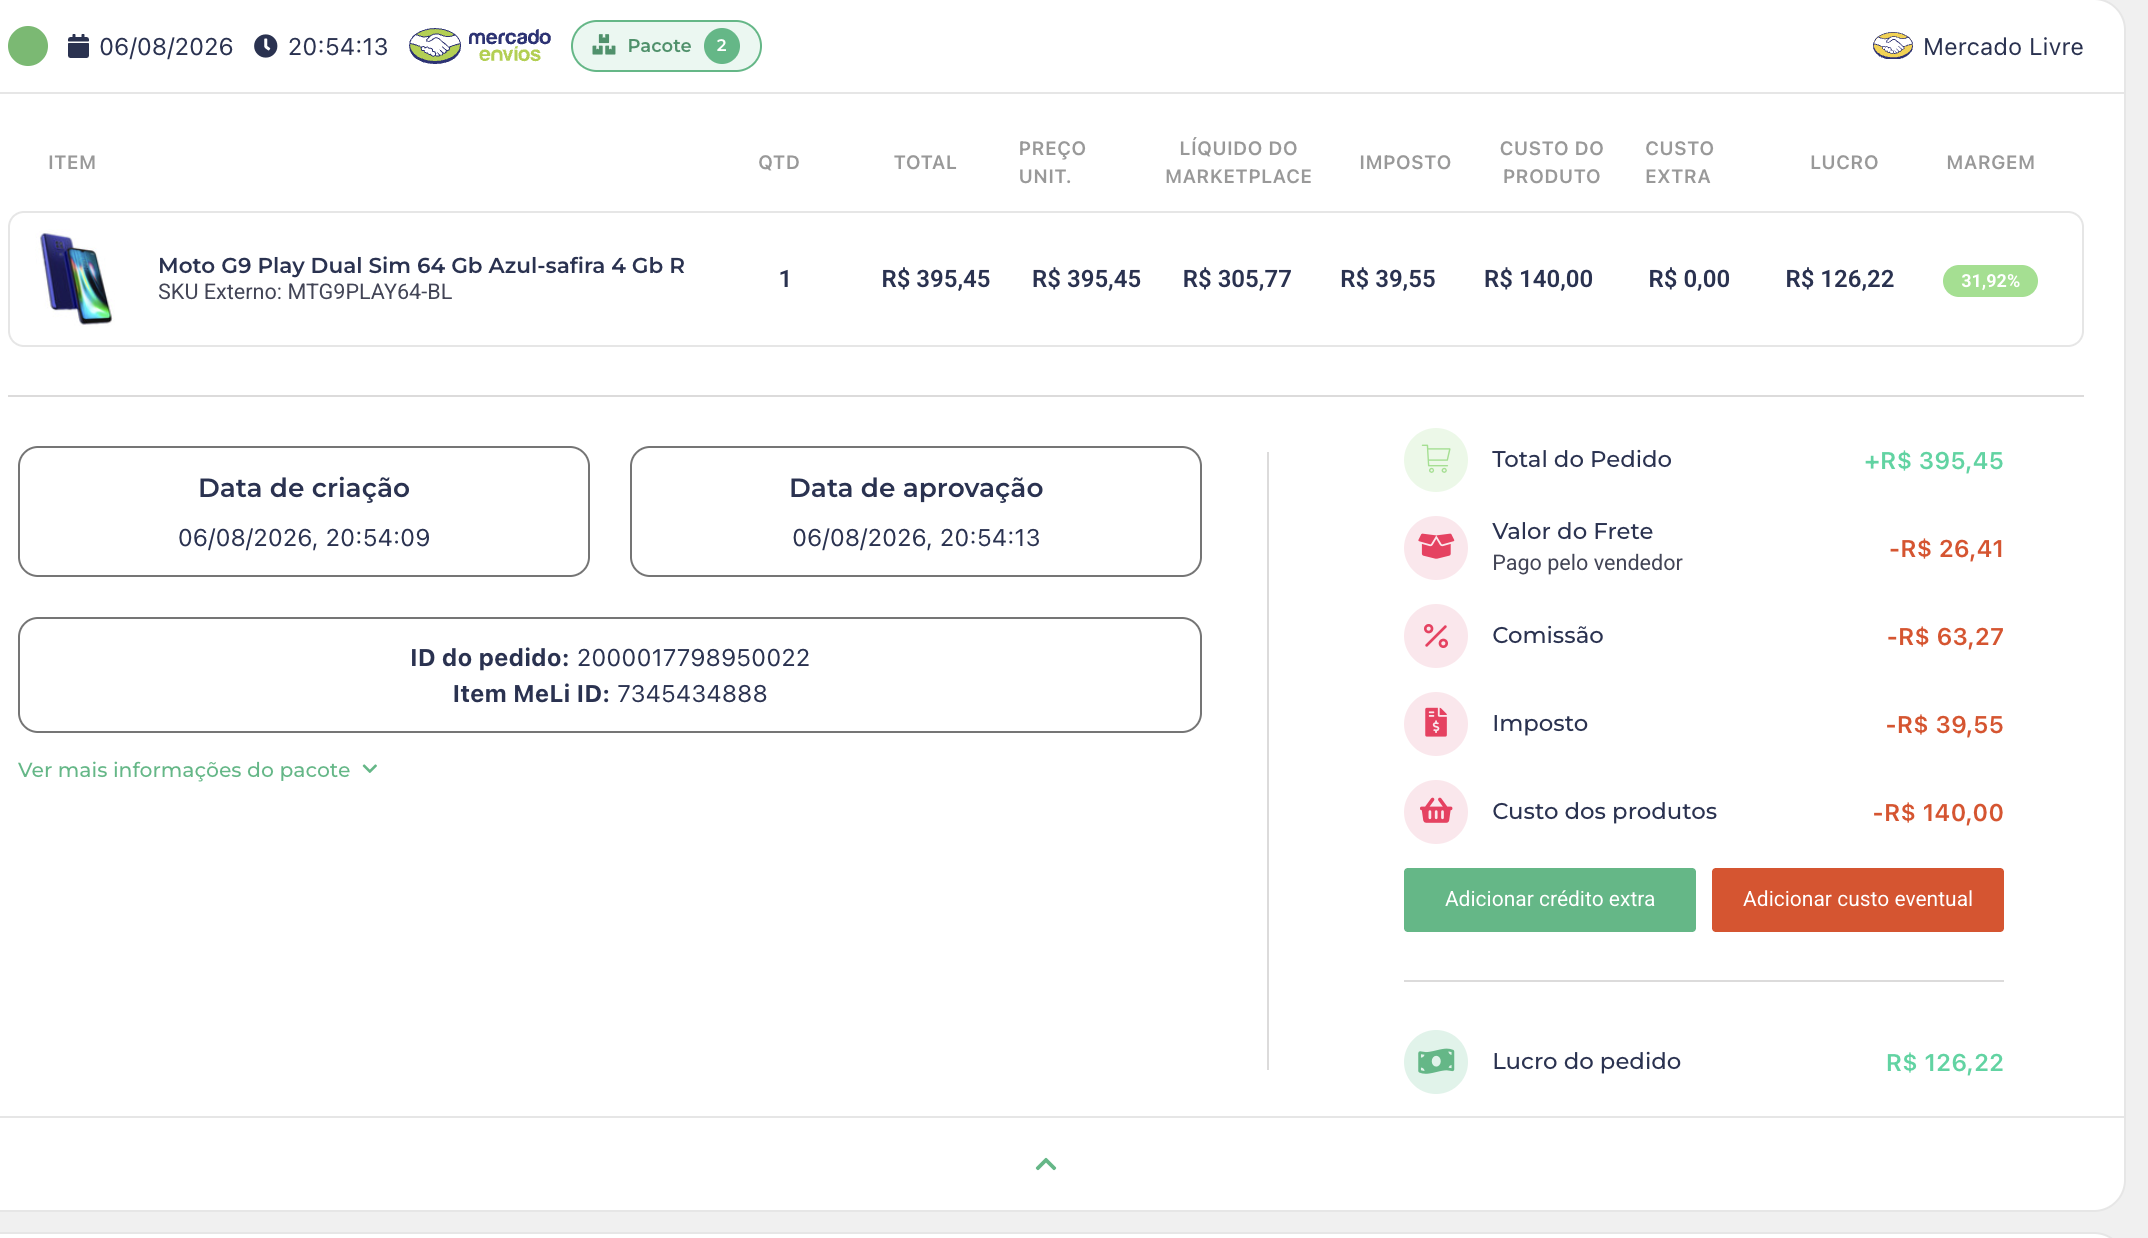The height and width of the screenshot is (1238, 2148).
Task: Click the R$ 140,00 product cost cell in row
Action: click(x=1538, y=279)
